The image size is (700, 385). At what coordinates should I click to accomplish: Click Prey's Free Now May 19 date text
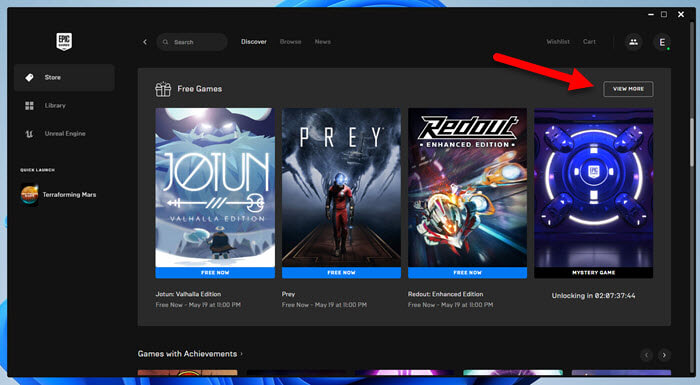pyautogui.click(x=324, y=305)
